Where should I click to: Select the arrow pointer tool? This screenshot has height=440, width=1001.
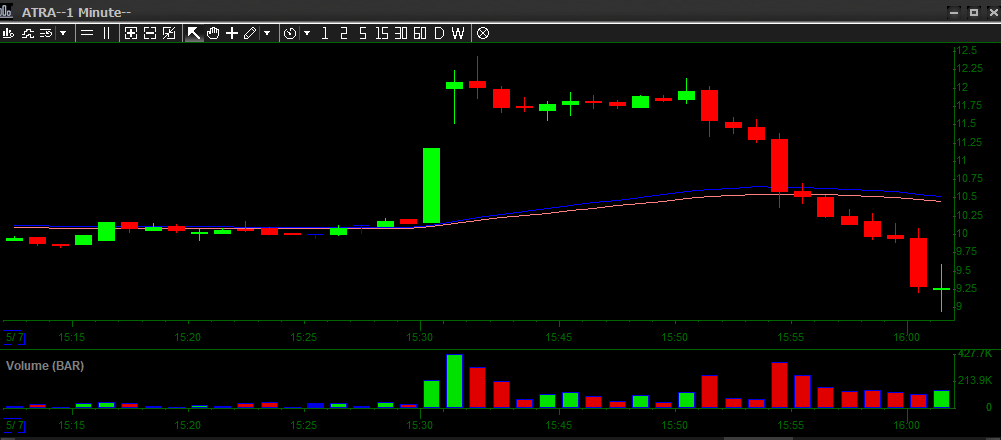pos(194,33)
